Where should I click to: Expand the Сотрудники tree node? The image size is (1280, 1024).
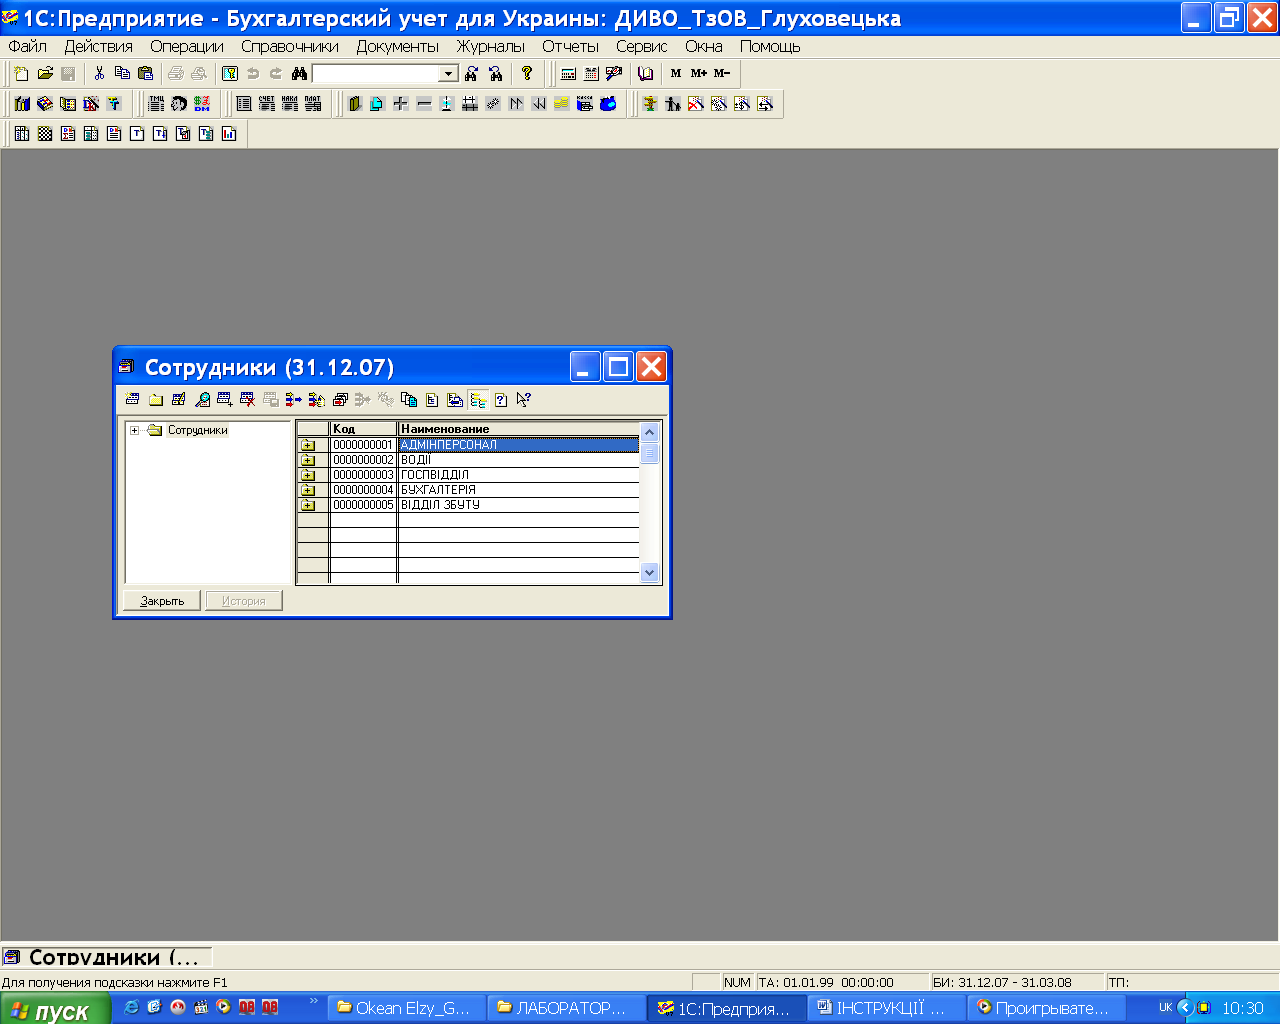click(134, 430)
